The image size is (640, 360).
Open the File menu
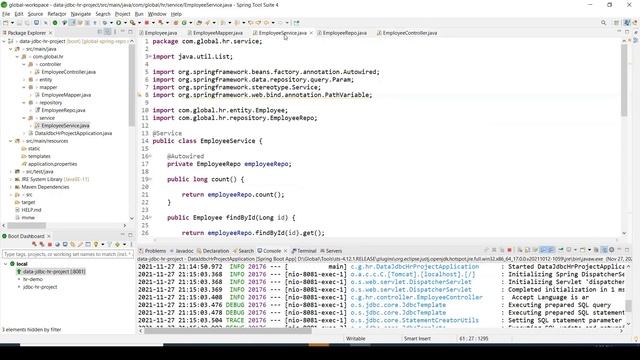point(6,14)
